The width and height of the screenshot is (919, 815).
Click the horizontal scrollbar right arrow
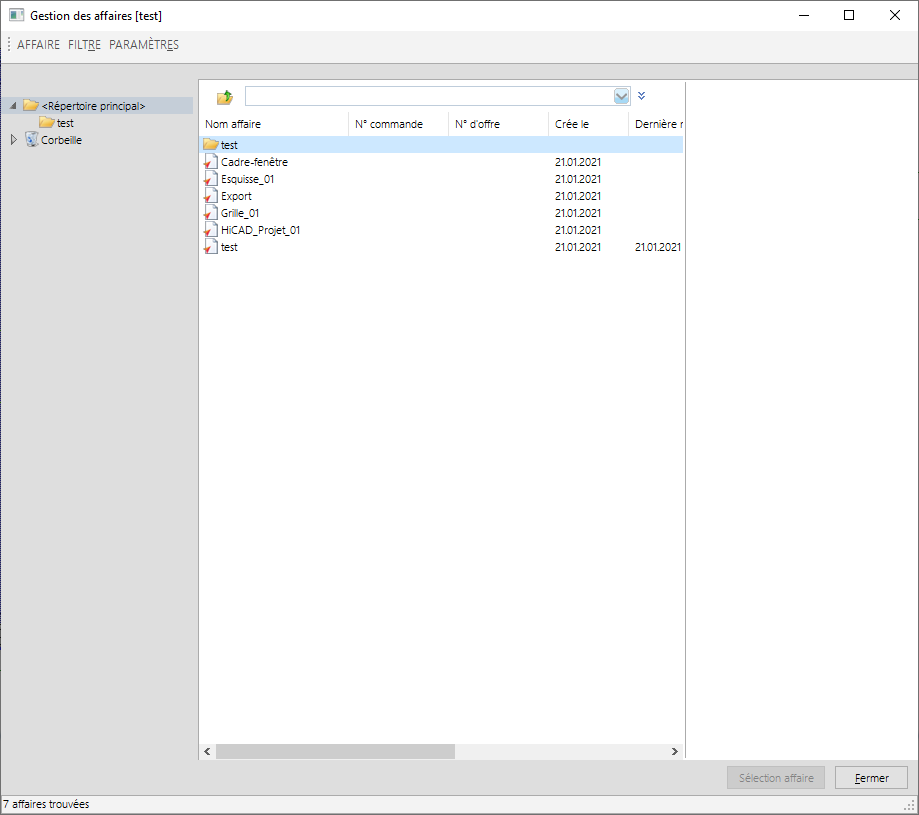pos(676,751)
